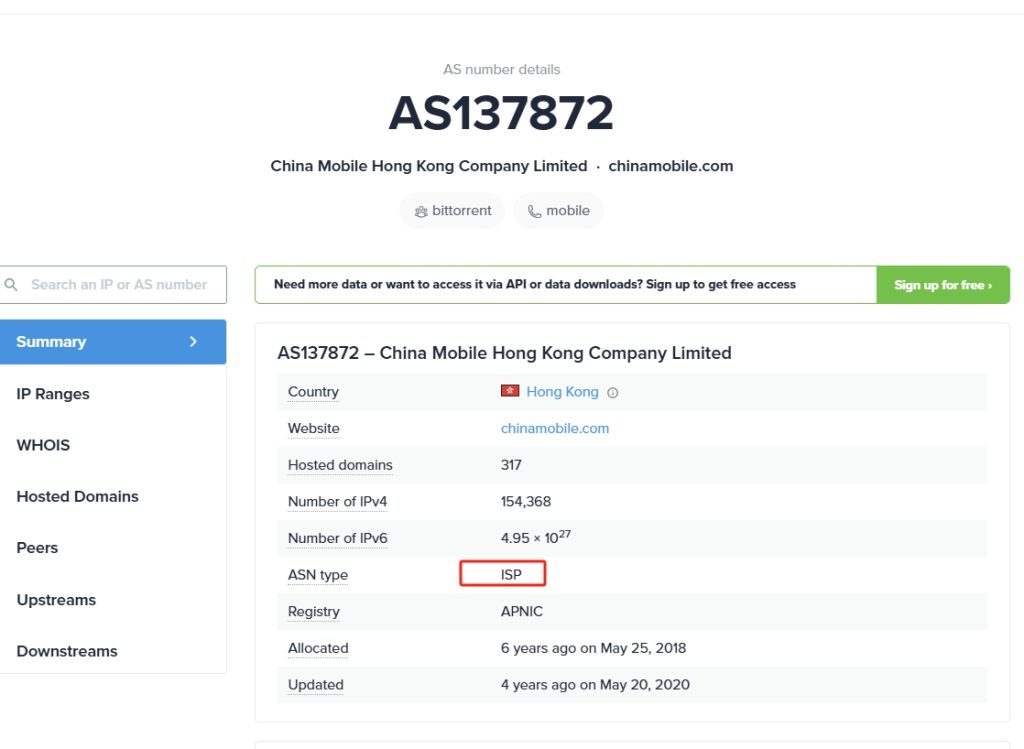Click the ASN type field label

click(318, 575)
